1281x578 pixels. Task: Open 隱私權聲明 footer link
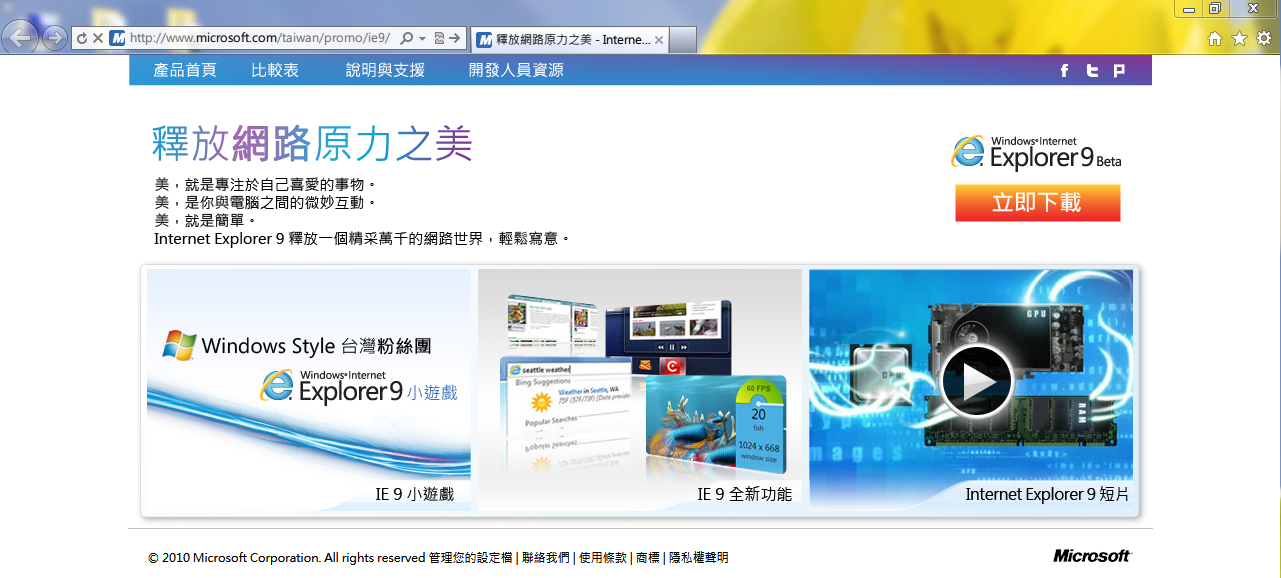[698, 558]
